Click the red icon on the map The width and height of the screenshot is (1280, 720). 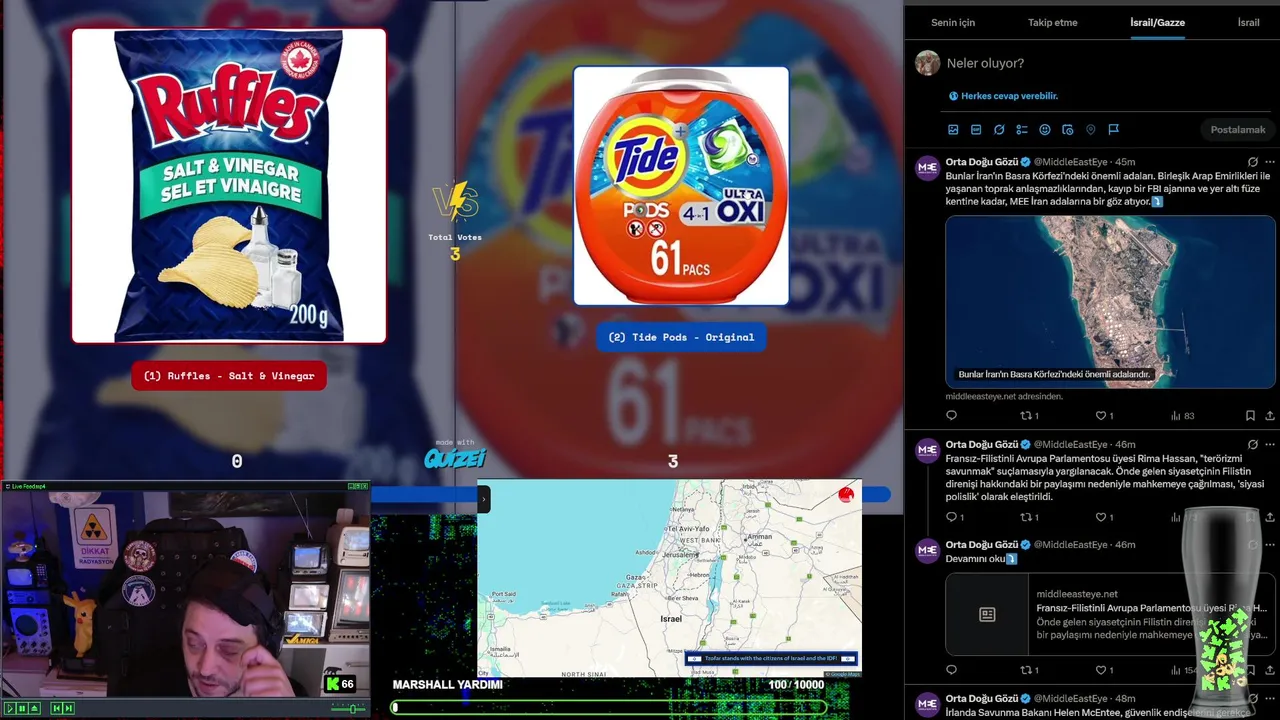tap(846, 495)
